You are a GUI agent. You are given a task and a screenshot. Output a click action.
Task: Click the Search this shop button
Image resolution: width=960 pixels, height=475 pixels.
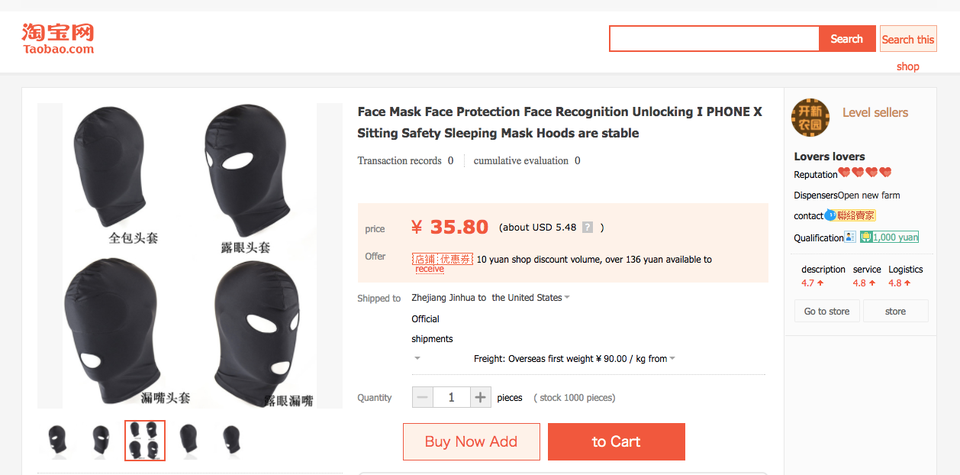click(908, 39)
